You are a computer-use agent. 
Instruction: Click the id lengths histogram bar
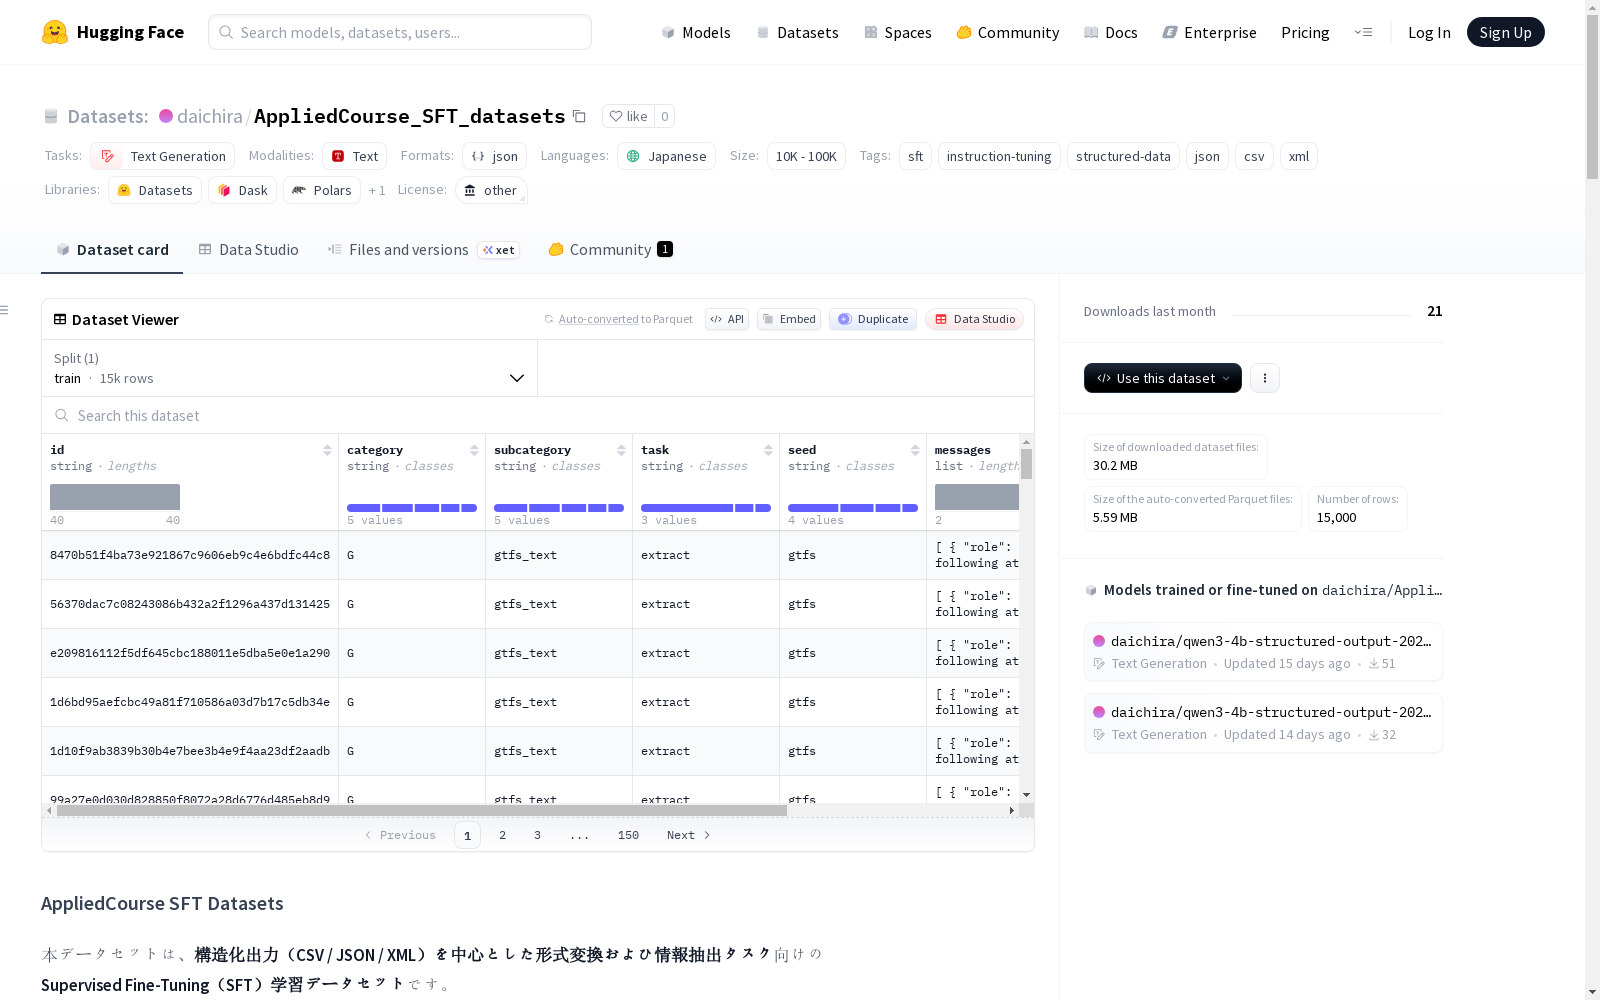(x=115, y=496)
